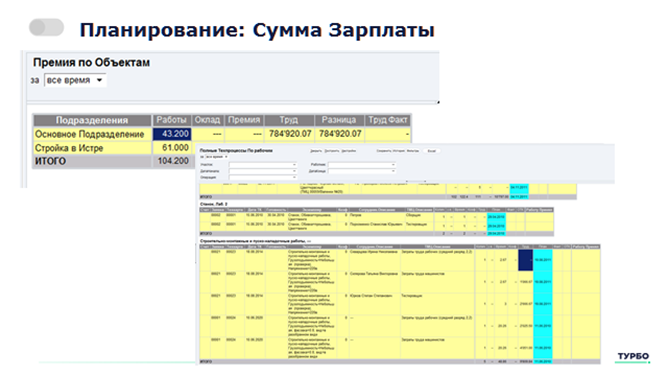668x376 pixels.
Task: Click the 784'920.07 value under Разница
Action: click(340, 134)
